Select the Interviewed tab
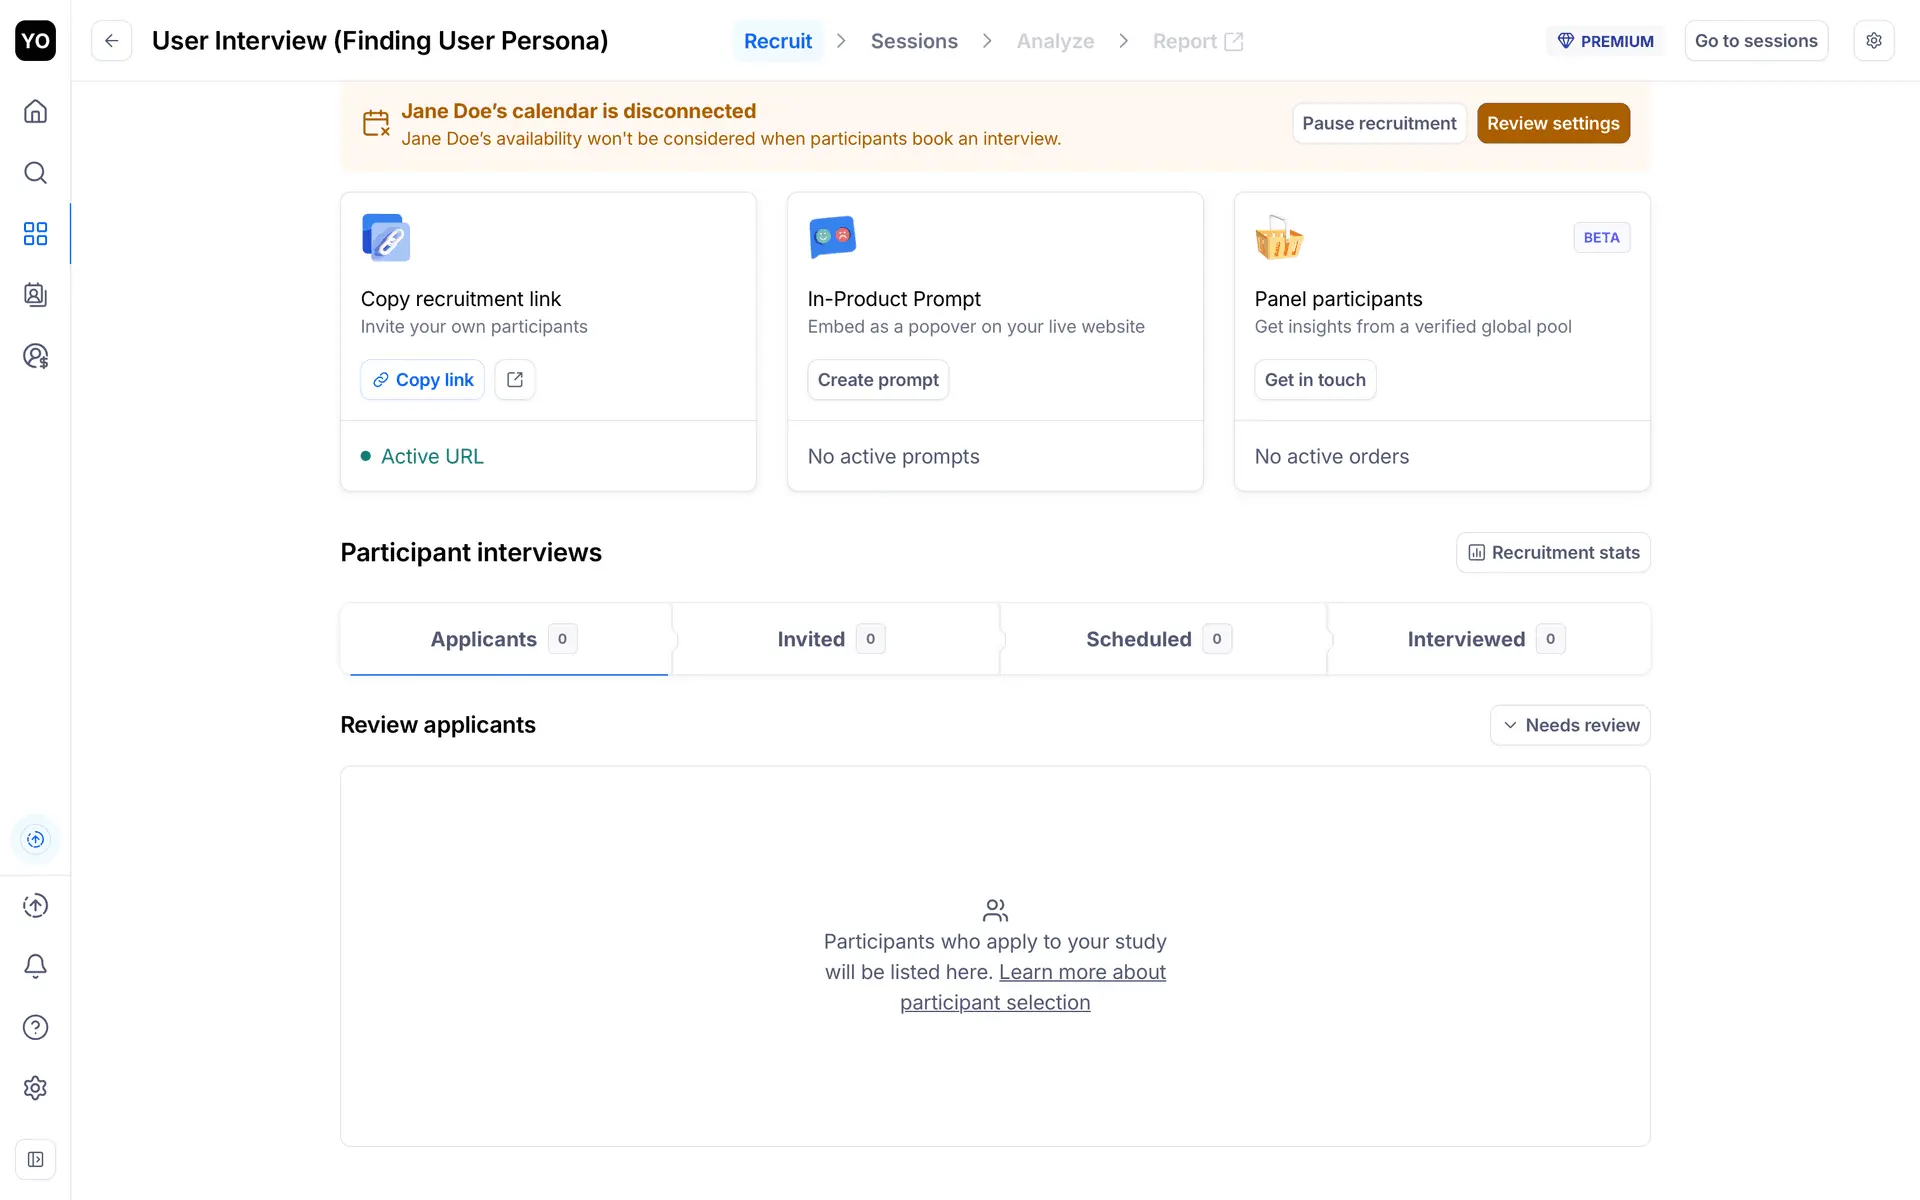This screenshot has height=1200, width=1920. [1486, 639]
